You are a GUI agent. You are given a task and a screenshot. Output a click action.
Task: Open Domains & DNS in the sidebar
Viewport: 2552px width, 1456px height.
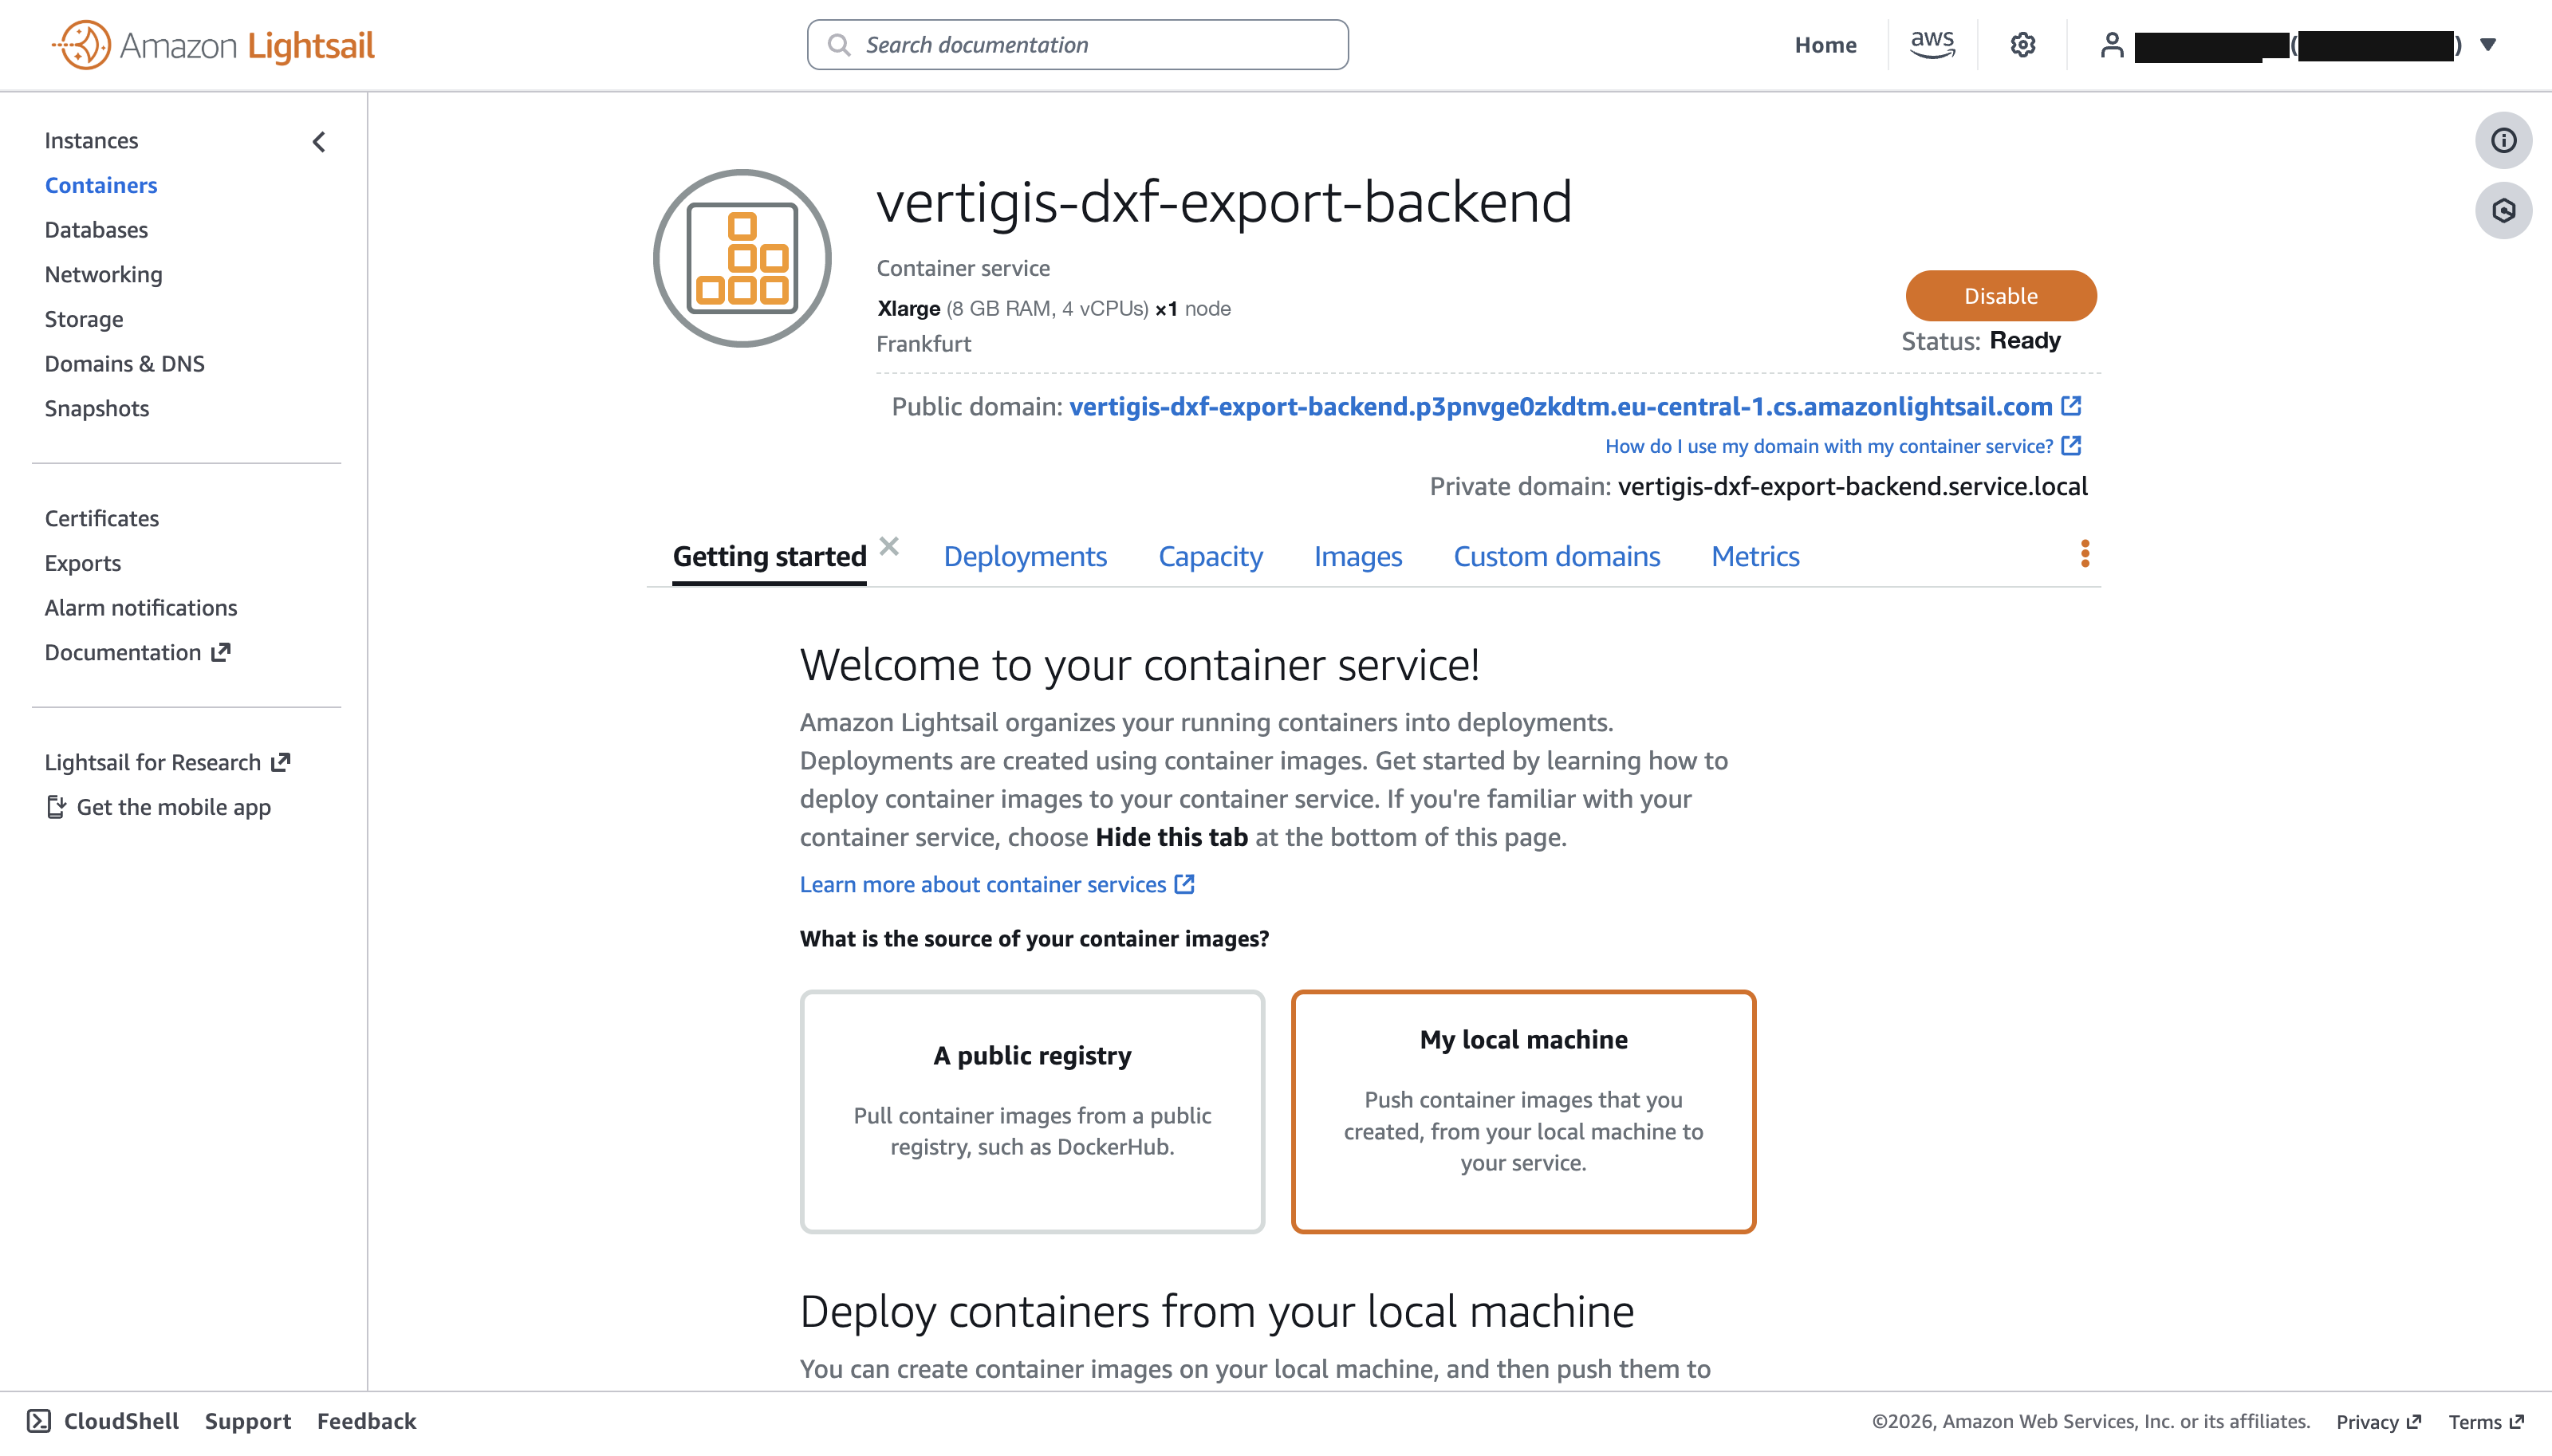124,364
